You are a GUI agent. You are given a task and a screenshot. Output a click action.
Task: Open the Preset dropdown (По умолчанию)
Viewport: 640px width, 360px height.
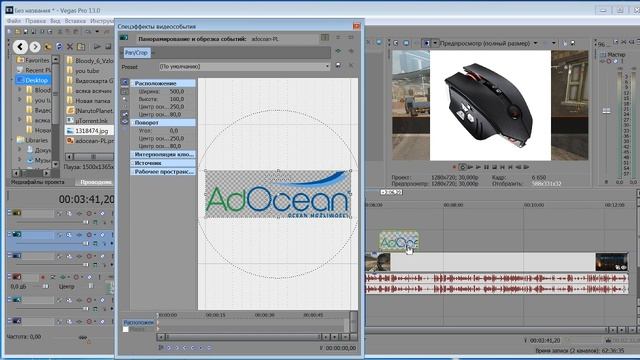244,67
